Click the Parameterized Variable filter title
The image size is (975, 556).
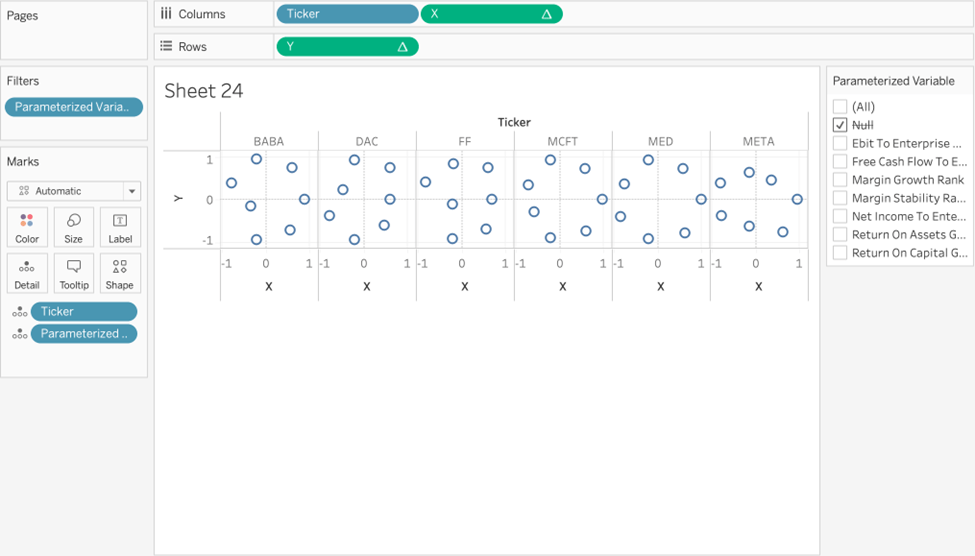point(894,81)
